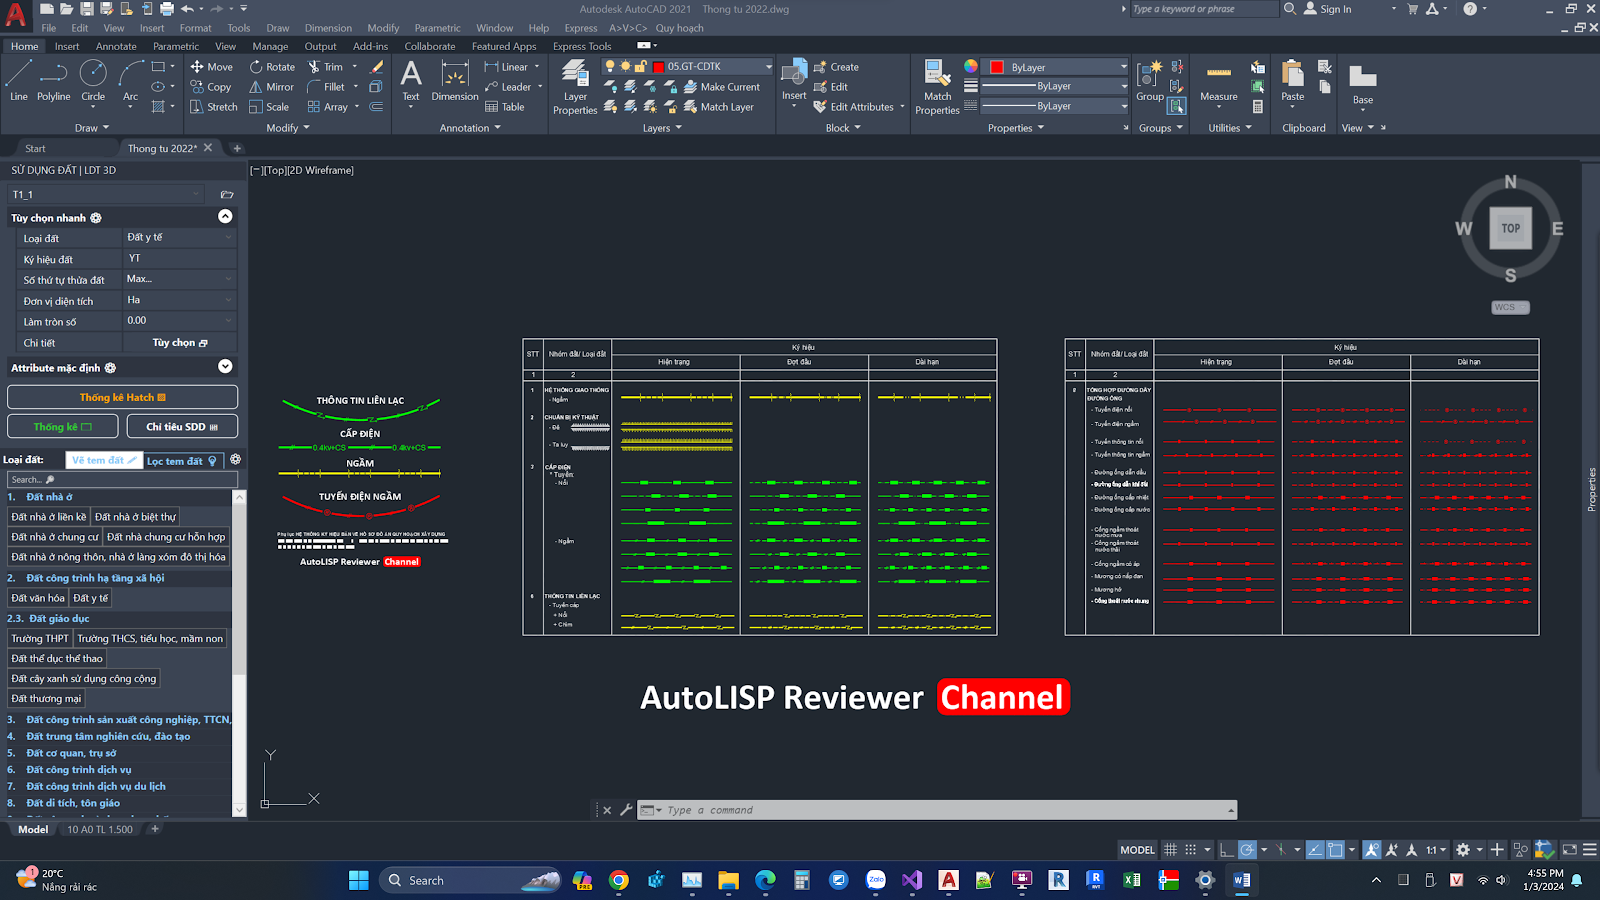Switch to the Start document tab
This screenshot has width=1600, height=900.
(x=35, y=148)
